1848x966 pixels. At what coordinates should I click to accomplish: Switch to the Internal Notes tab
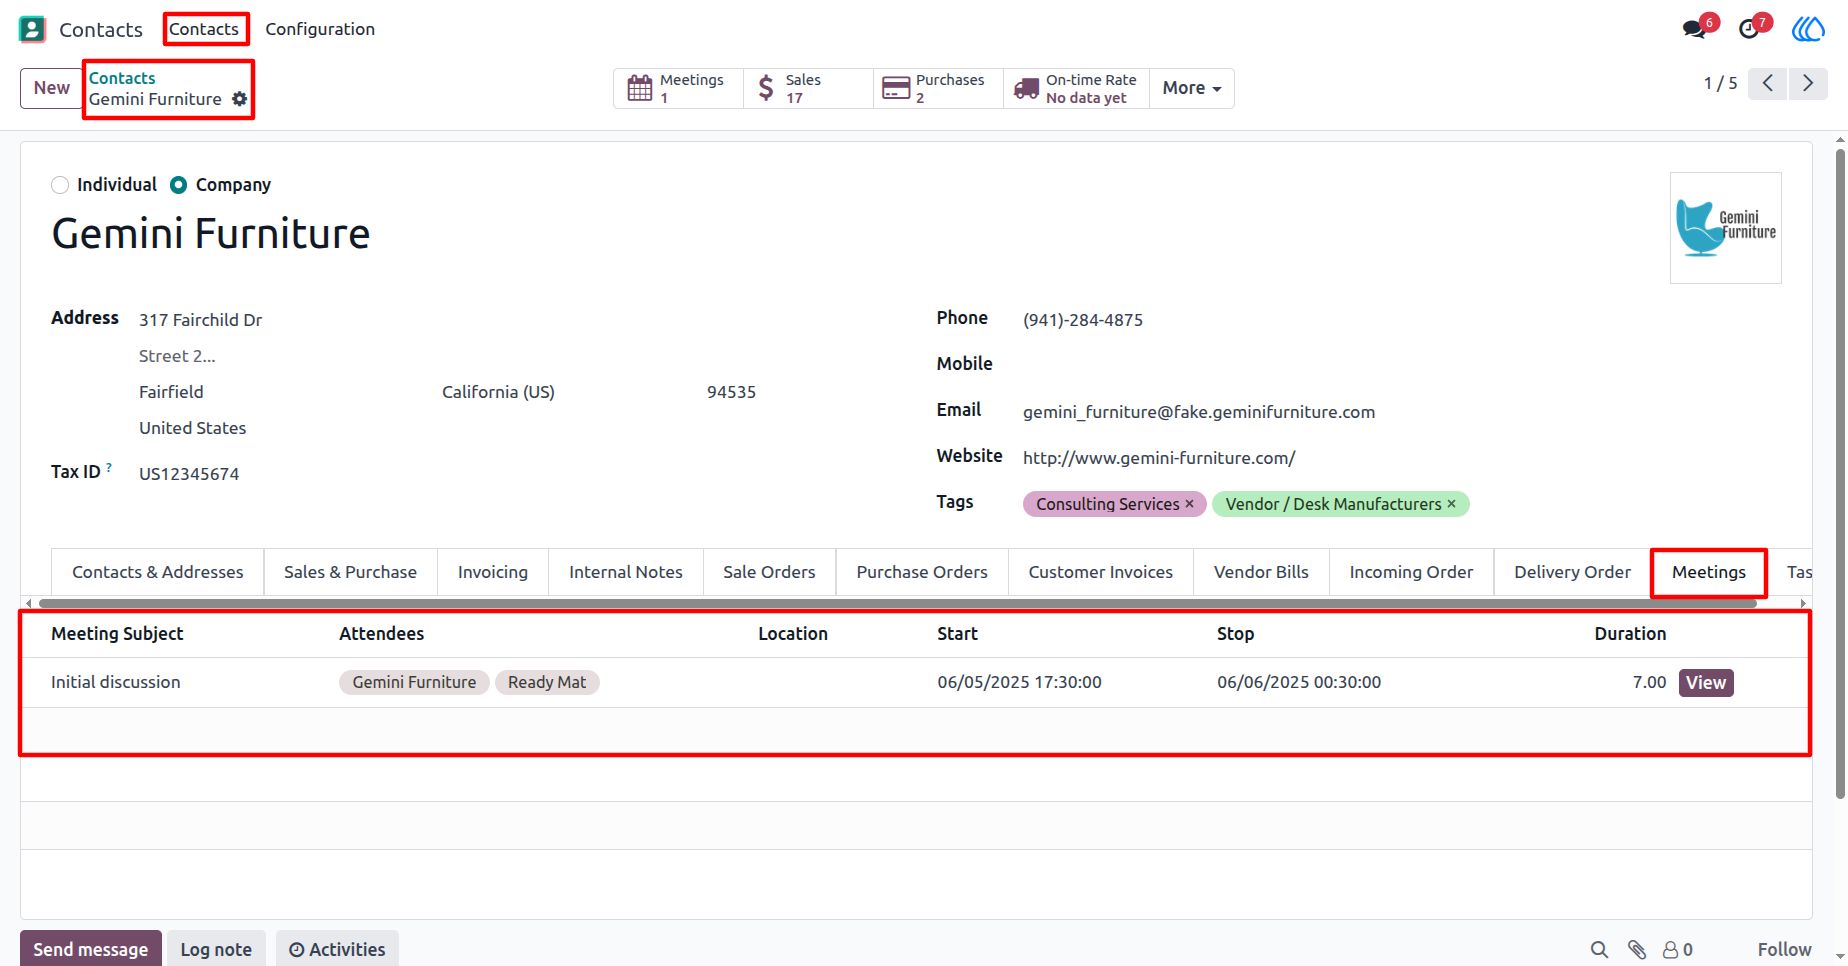tap(626, 572)
